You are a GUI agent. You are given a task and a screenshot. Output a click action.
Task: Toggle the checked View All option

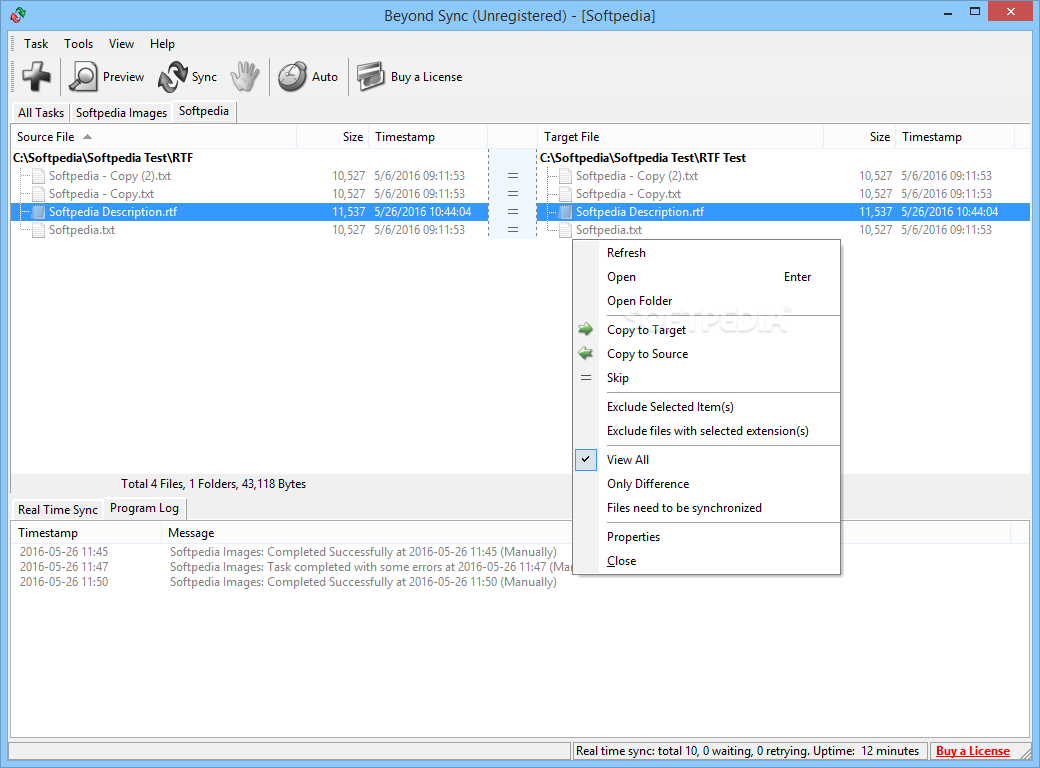click(x=707, y=460)
